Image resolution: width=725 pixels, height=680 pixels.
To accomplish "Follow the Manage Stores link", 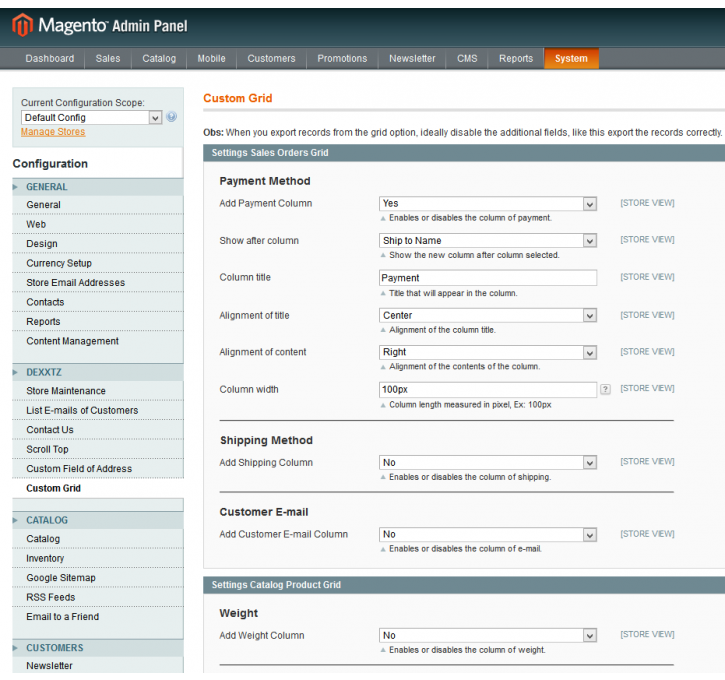I will (x=53, y=132).
